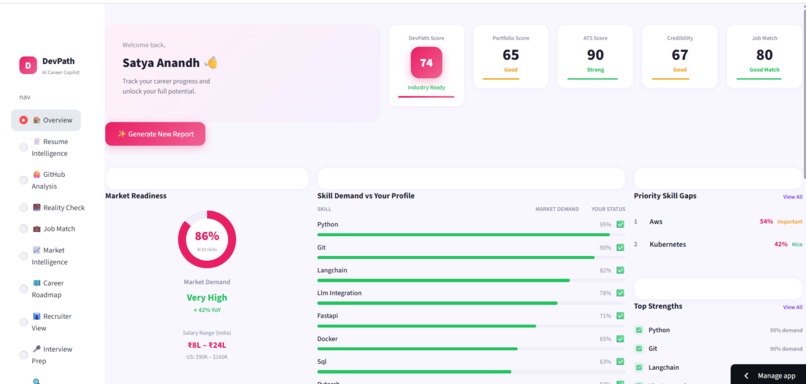Click the waving hand emoji beside Satya Anandh
This screenshot has width=806, height=384.
click(211, 63)
